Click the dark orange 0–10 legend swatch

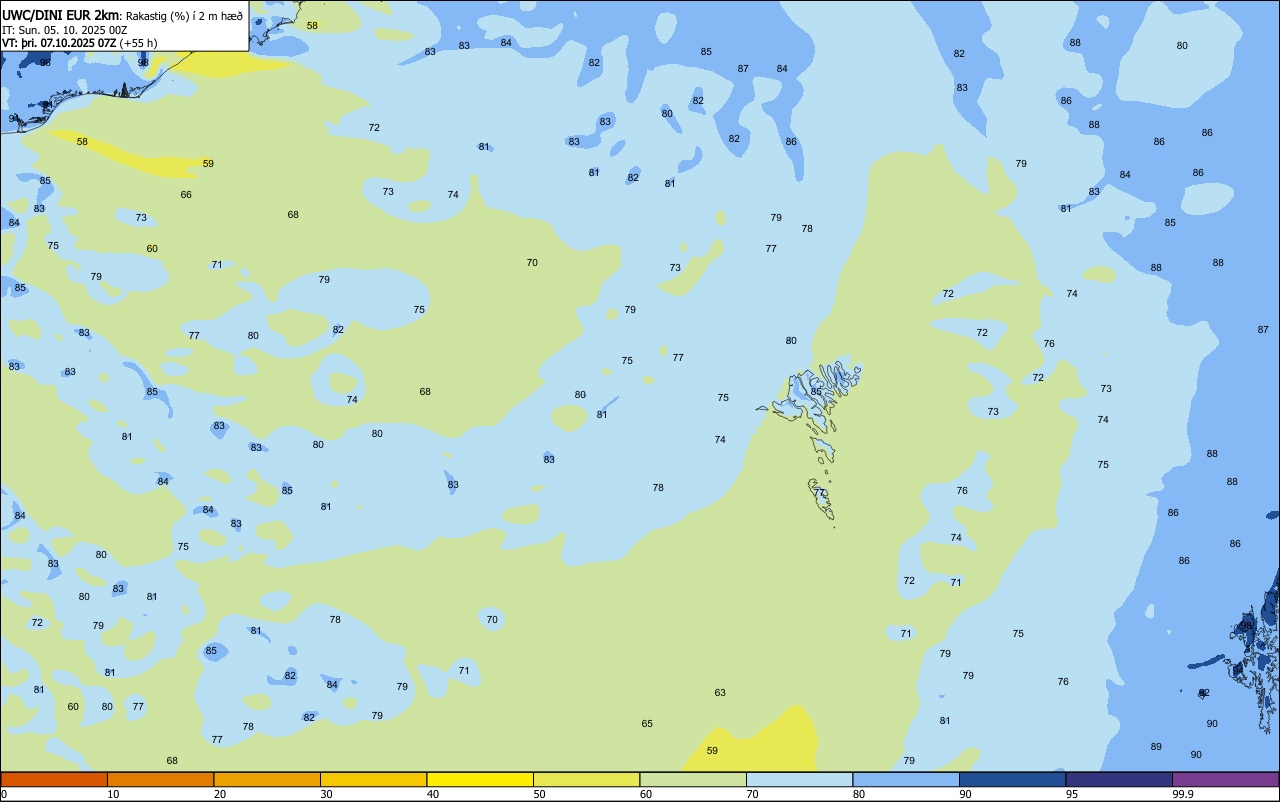pyautogui.click(x=54, y=779)
